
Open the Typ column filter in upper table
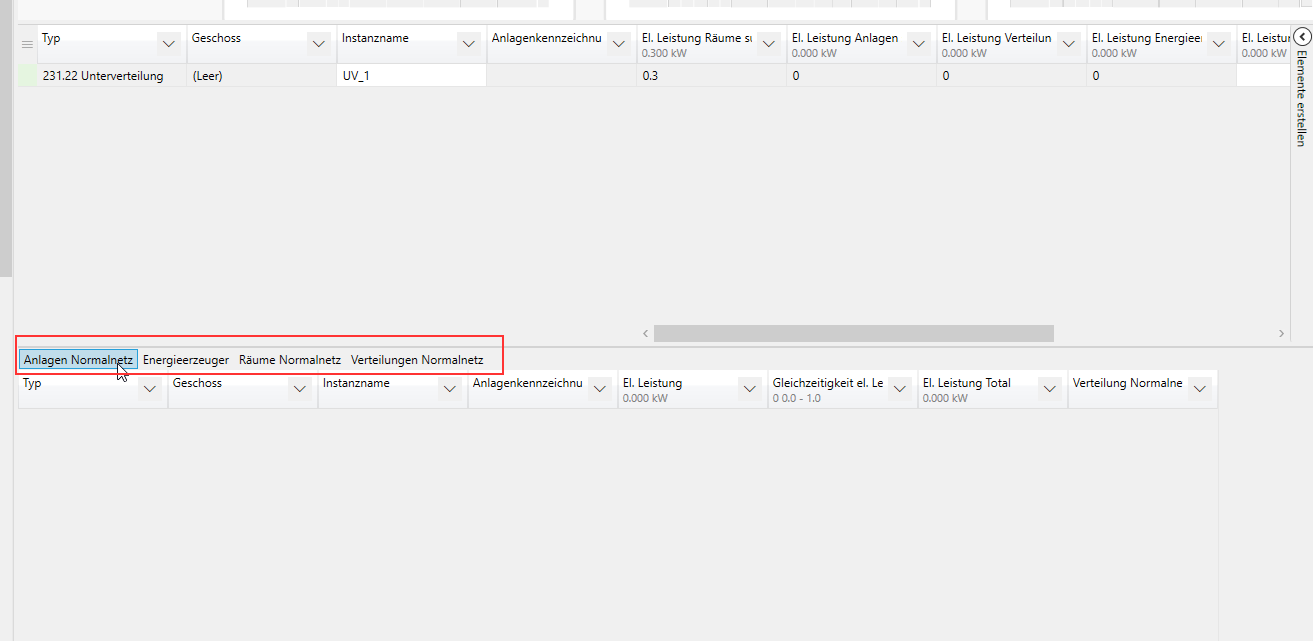point(169,44)
